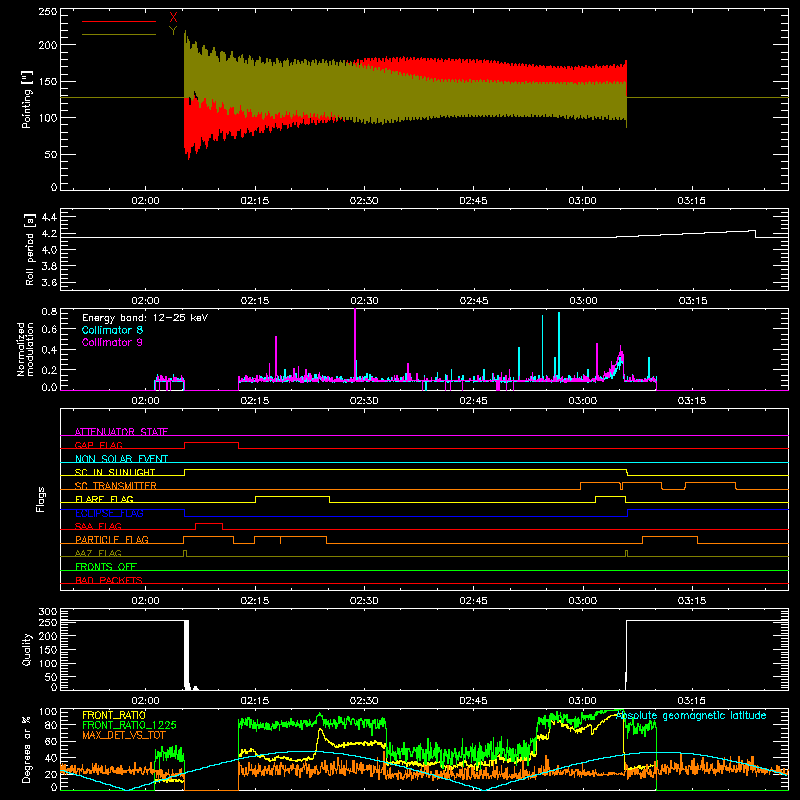This screenshot has width=800, height=800.
Task: Click the raised GAP_FLAG pulse segment
Action: pyautogui.click(x=211, y=443)
